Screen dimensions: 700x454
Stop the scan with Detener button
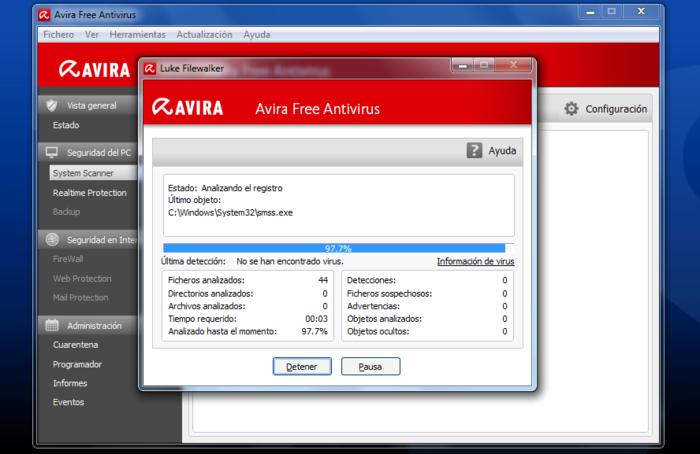(302, 367)
